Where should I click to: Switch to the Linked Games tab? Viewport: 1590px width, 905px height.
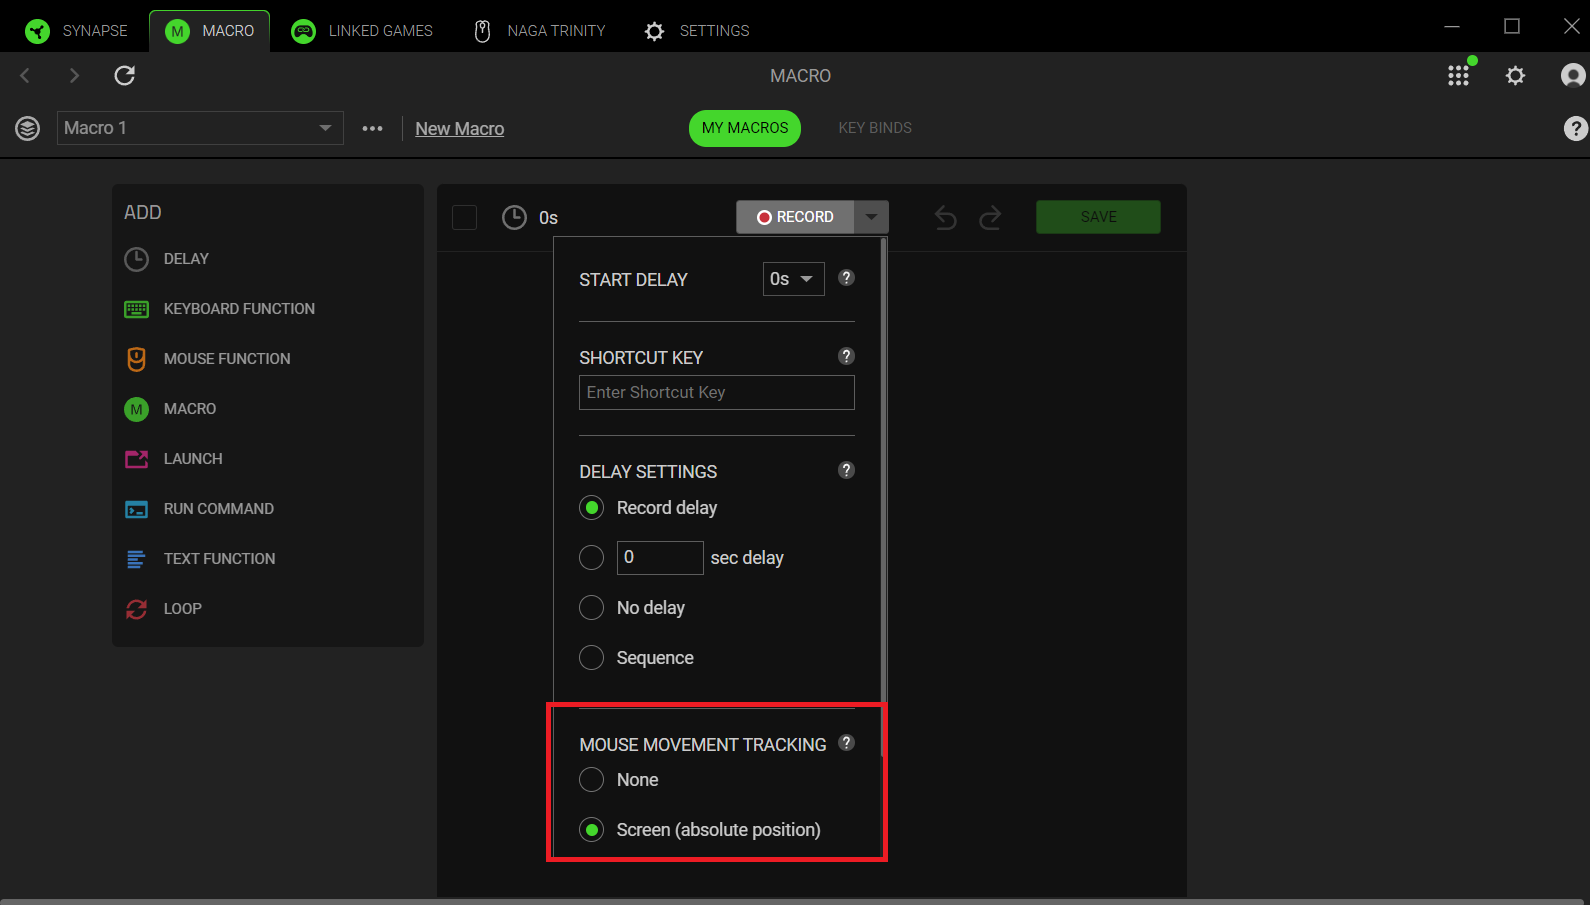(362, 31)
